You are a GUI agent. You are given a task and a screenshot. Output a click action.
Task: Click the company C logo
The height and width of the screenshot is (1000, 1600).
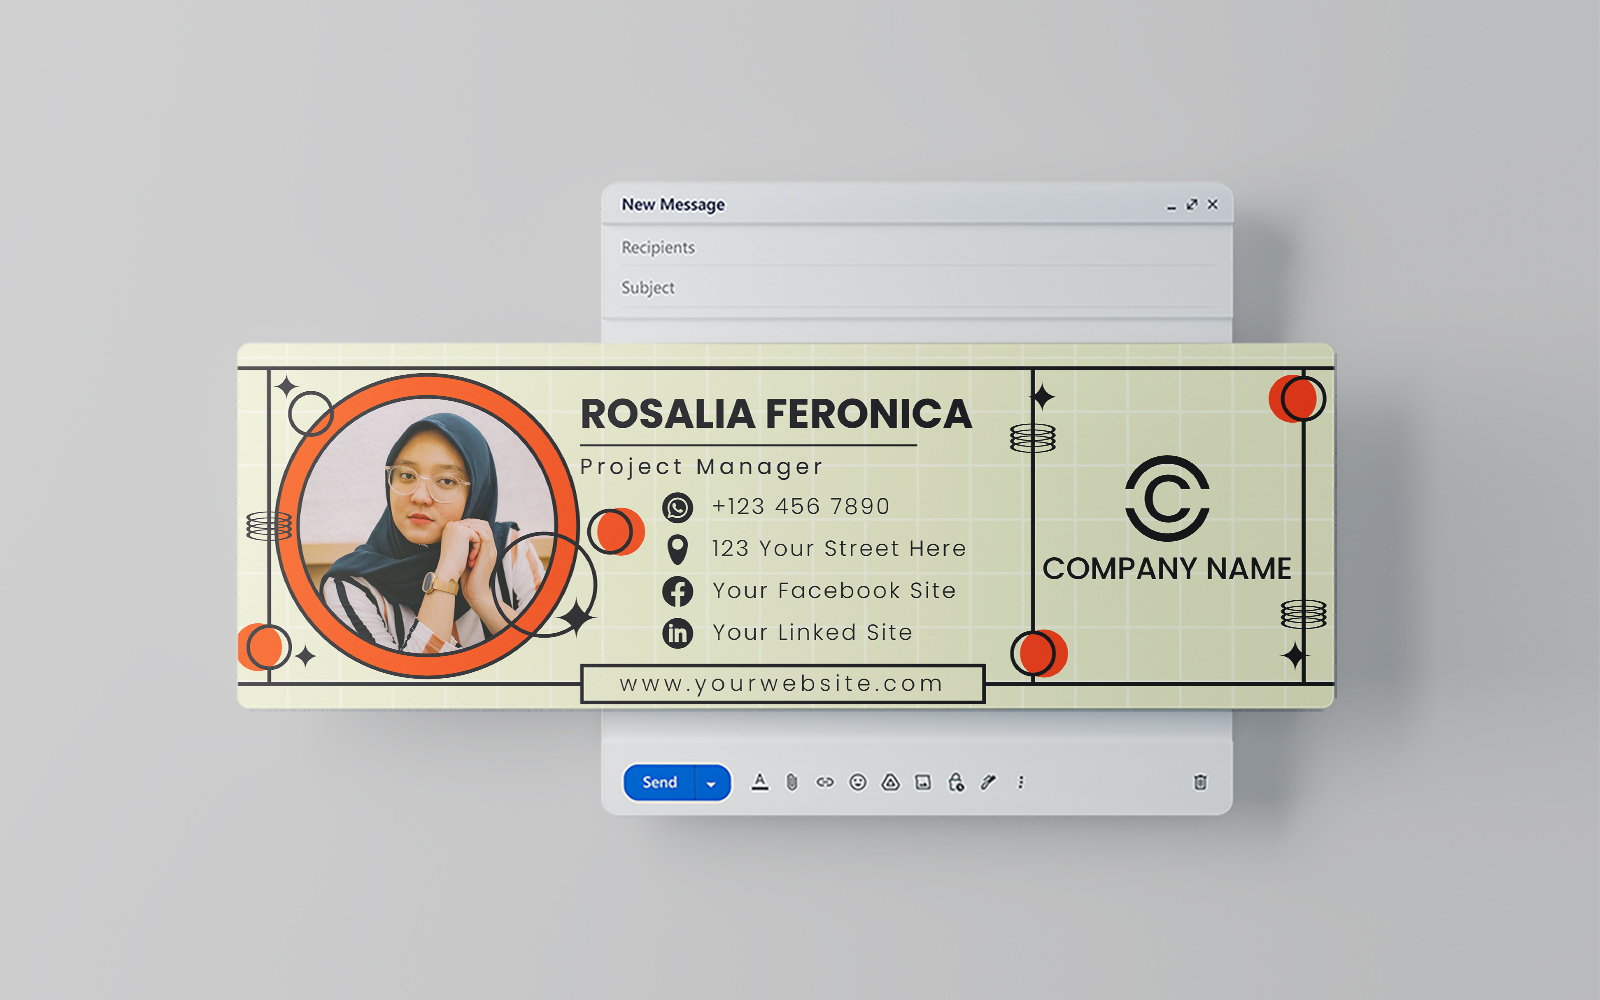pos(1167,498)
